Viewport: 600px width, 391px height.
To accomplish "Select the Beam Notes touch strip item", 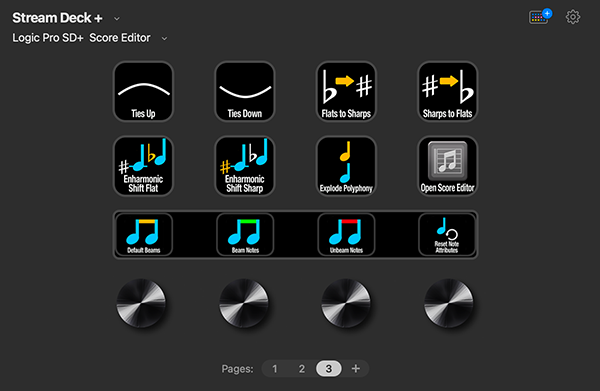I will coord(245,235).
